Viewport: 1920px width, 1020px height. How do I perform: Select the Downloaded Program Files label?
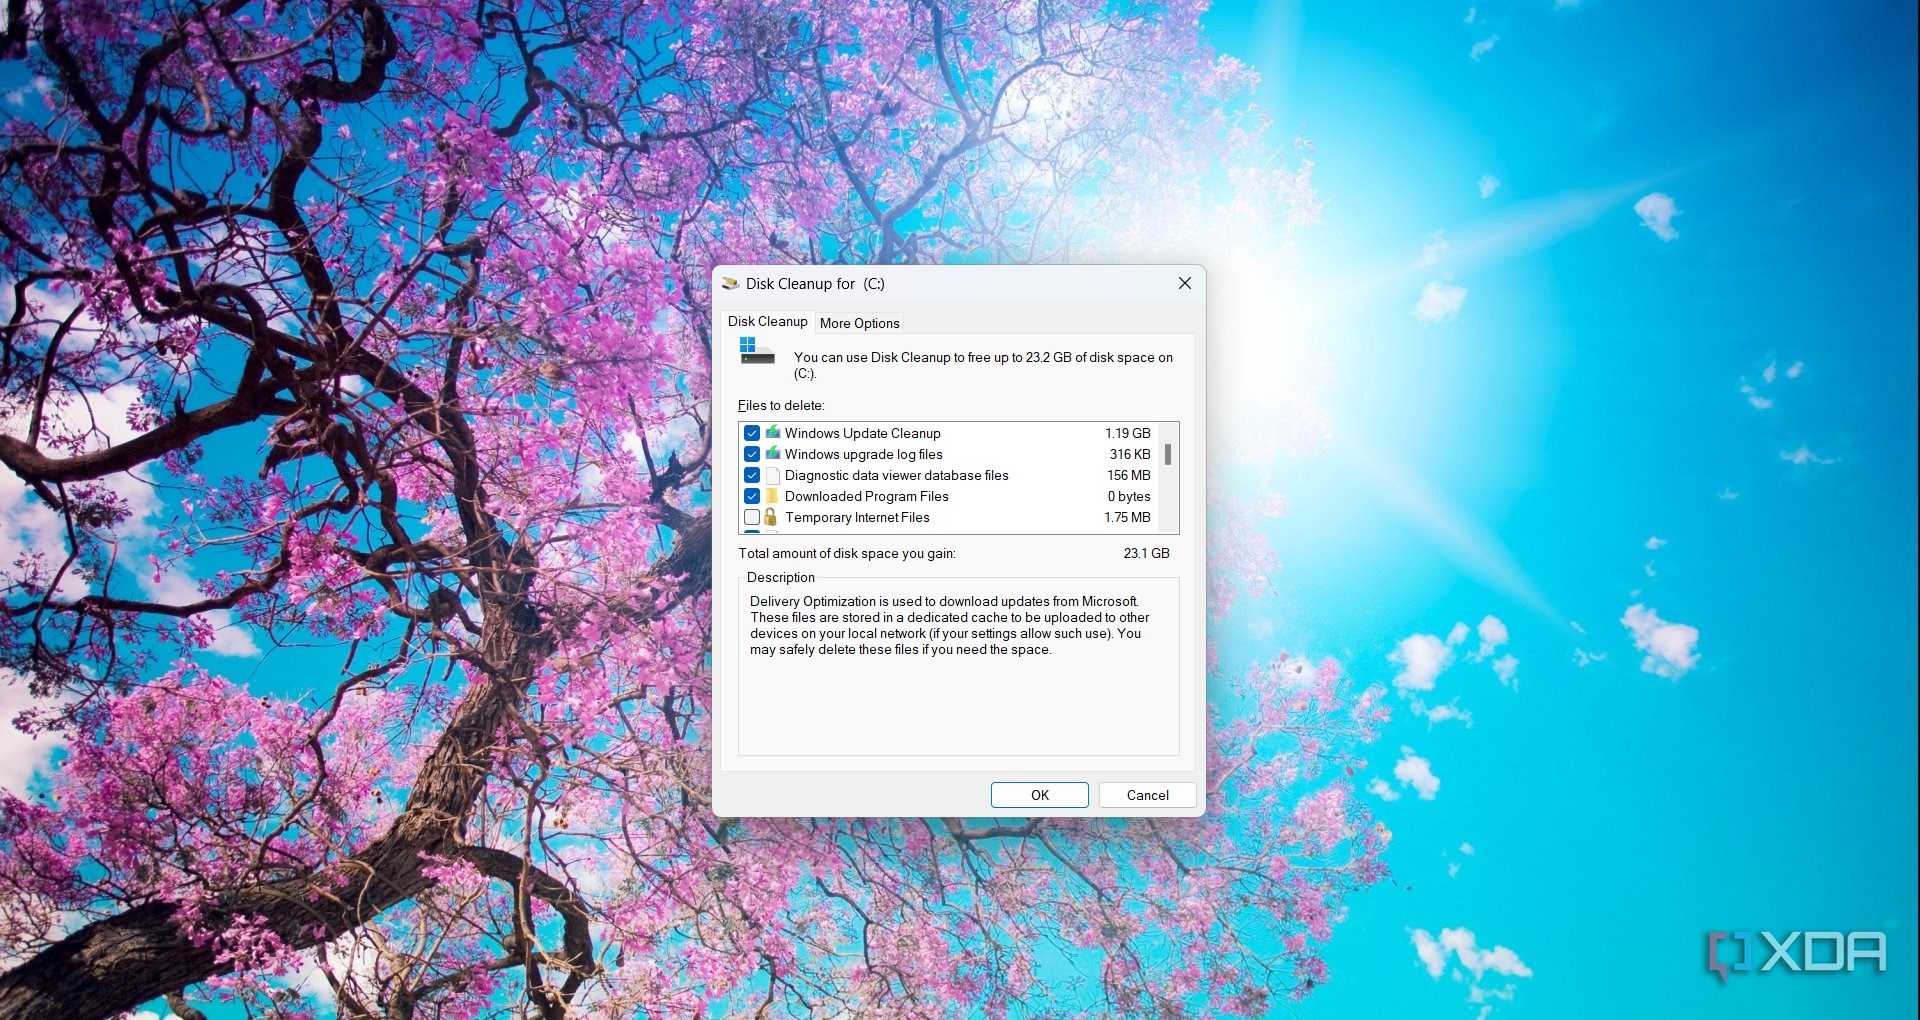[866, 496]
